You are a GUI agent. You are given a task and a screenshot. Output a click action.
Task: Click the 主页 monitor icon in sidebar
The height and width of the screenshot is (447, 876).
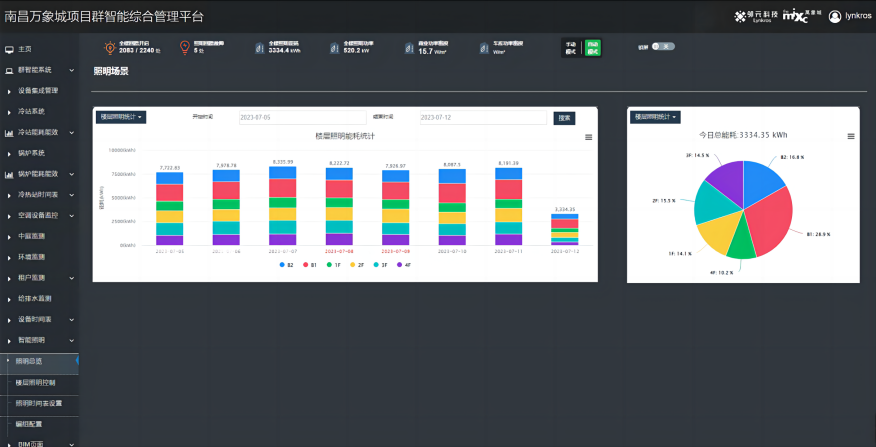[x=10, y=49]
